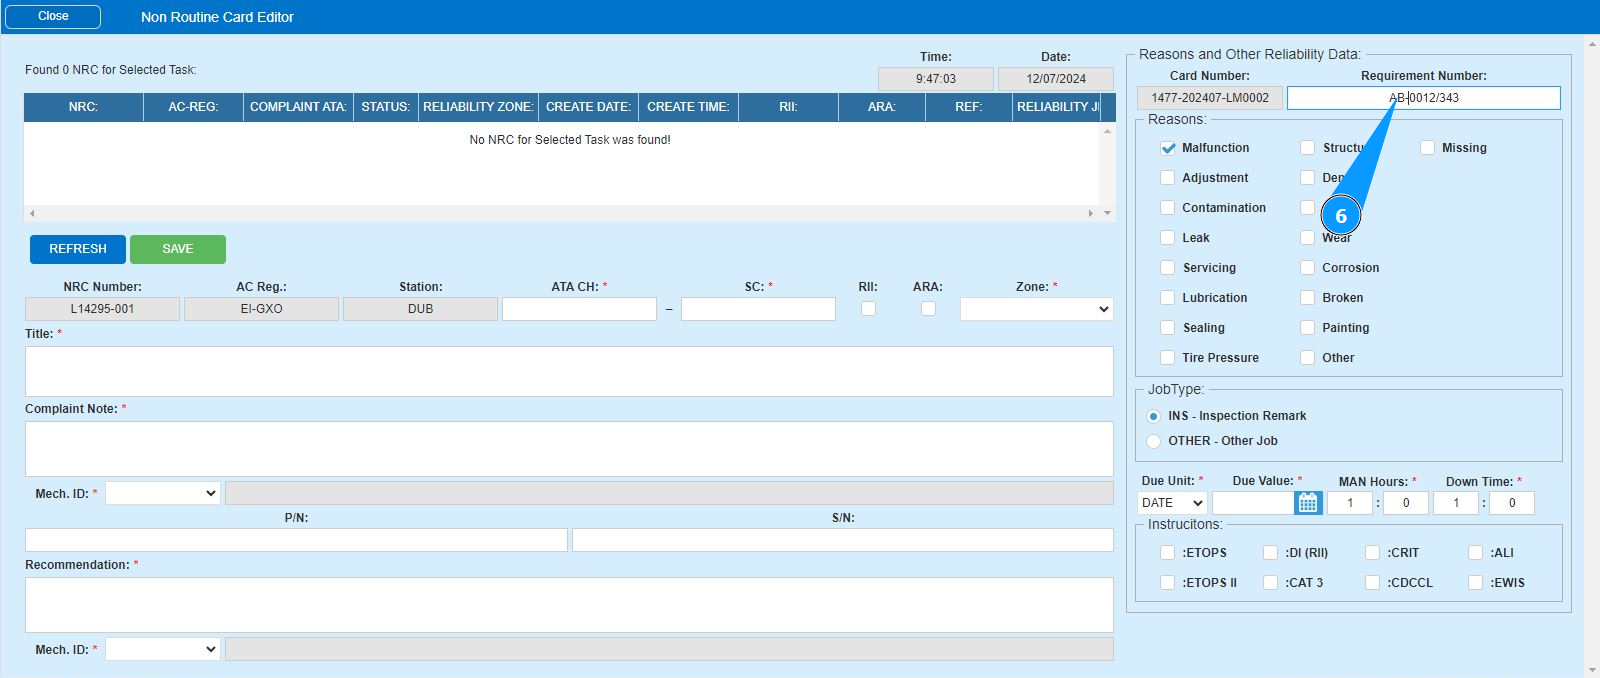Uncheck the Malfunction reason checkbox
The height and width of the screenshot is (678, 1600).
1167,148
